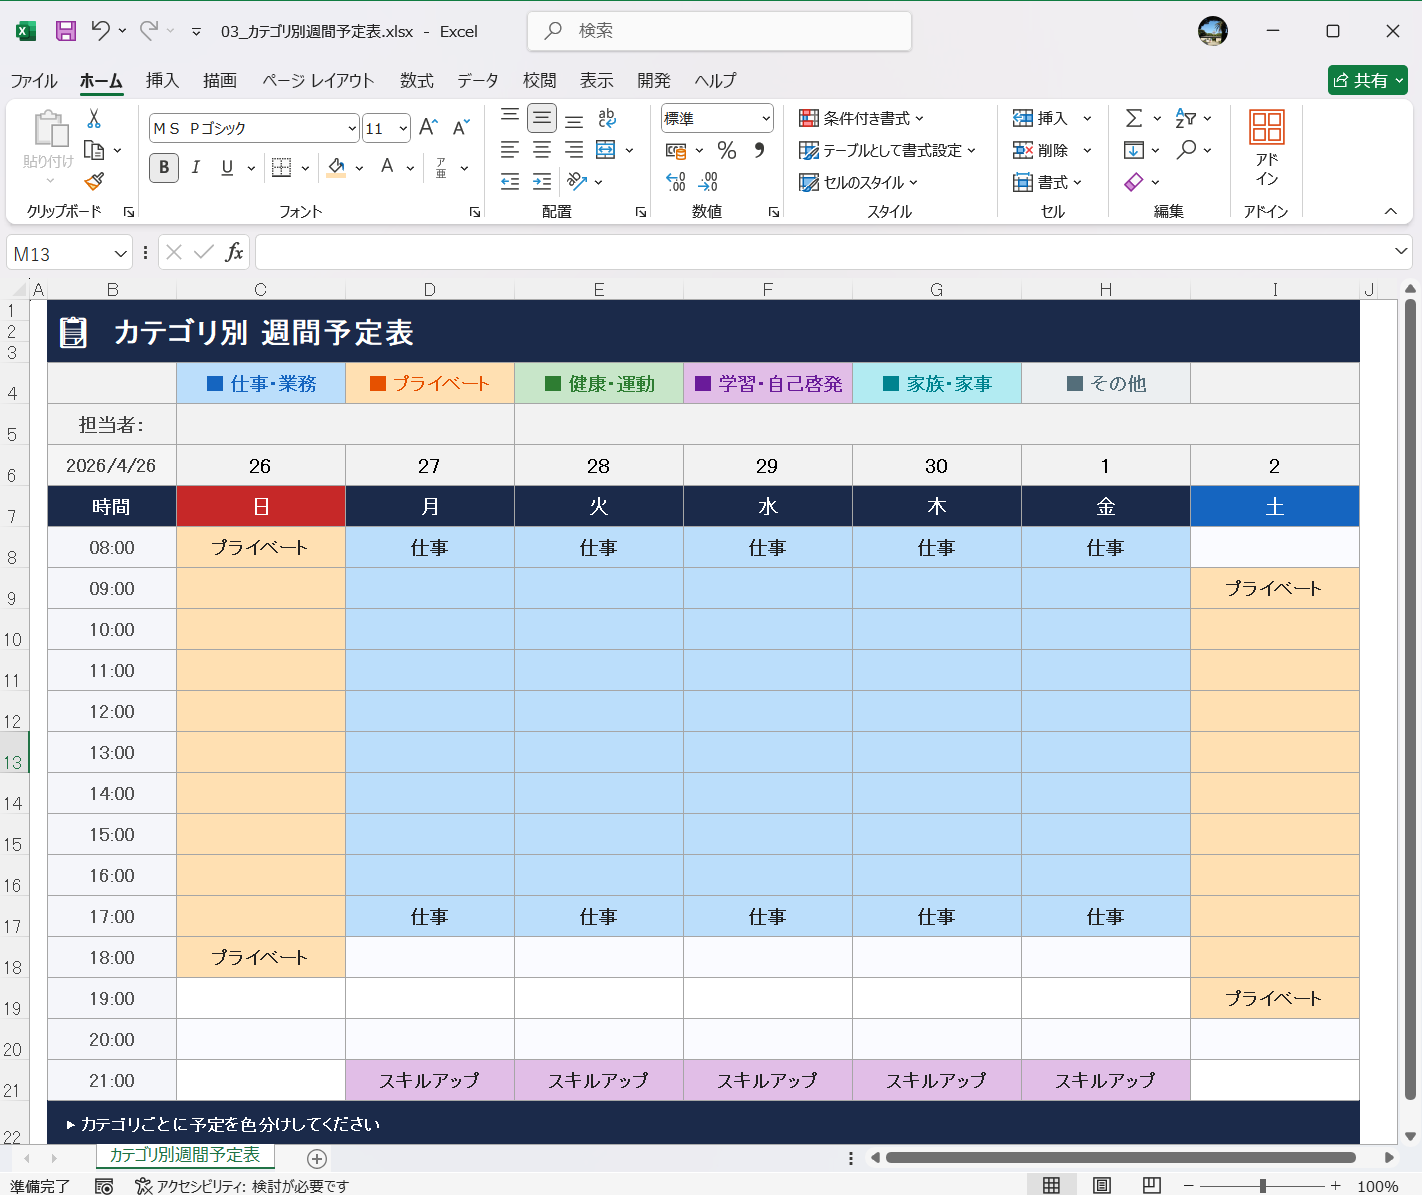Toggle middle vertical alignment
The height and width of the screenshot is (1195, 1422).
(542, 118)
